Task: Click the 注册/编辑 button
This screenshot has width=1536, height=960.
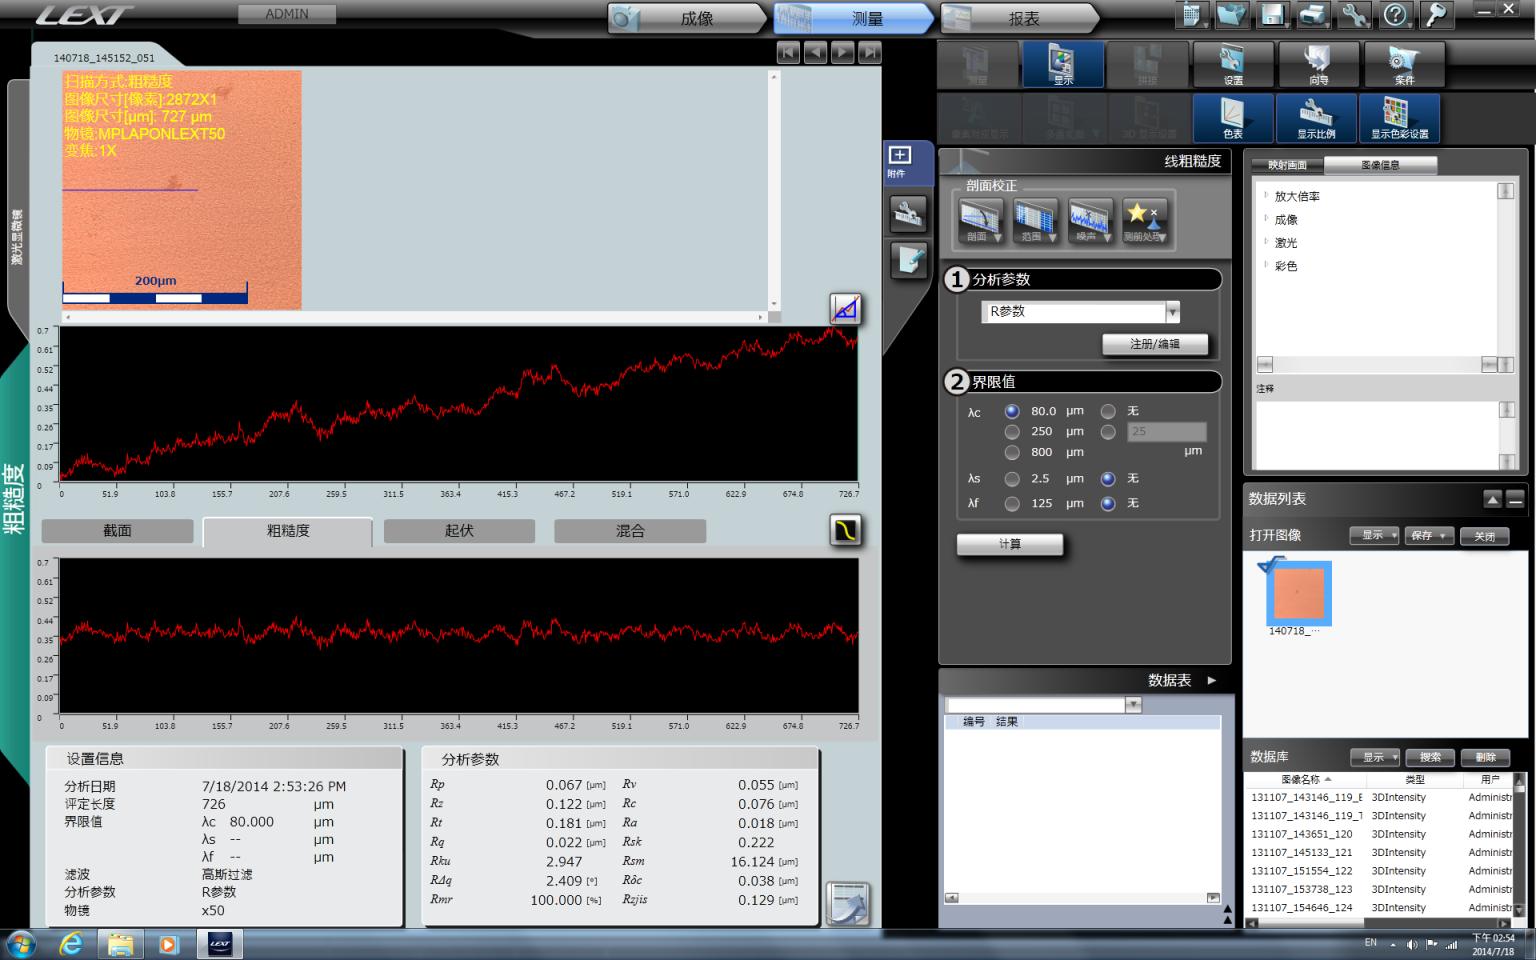Action: tap(1155, 344)
